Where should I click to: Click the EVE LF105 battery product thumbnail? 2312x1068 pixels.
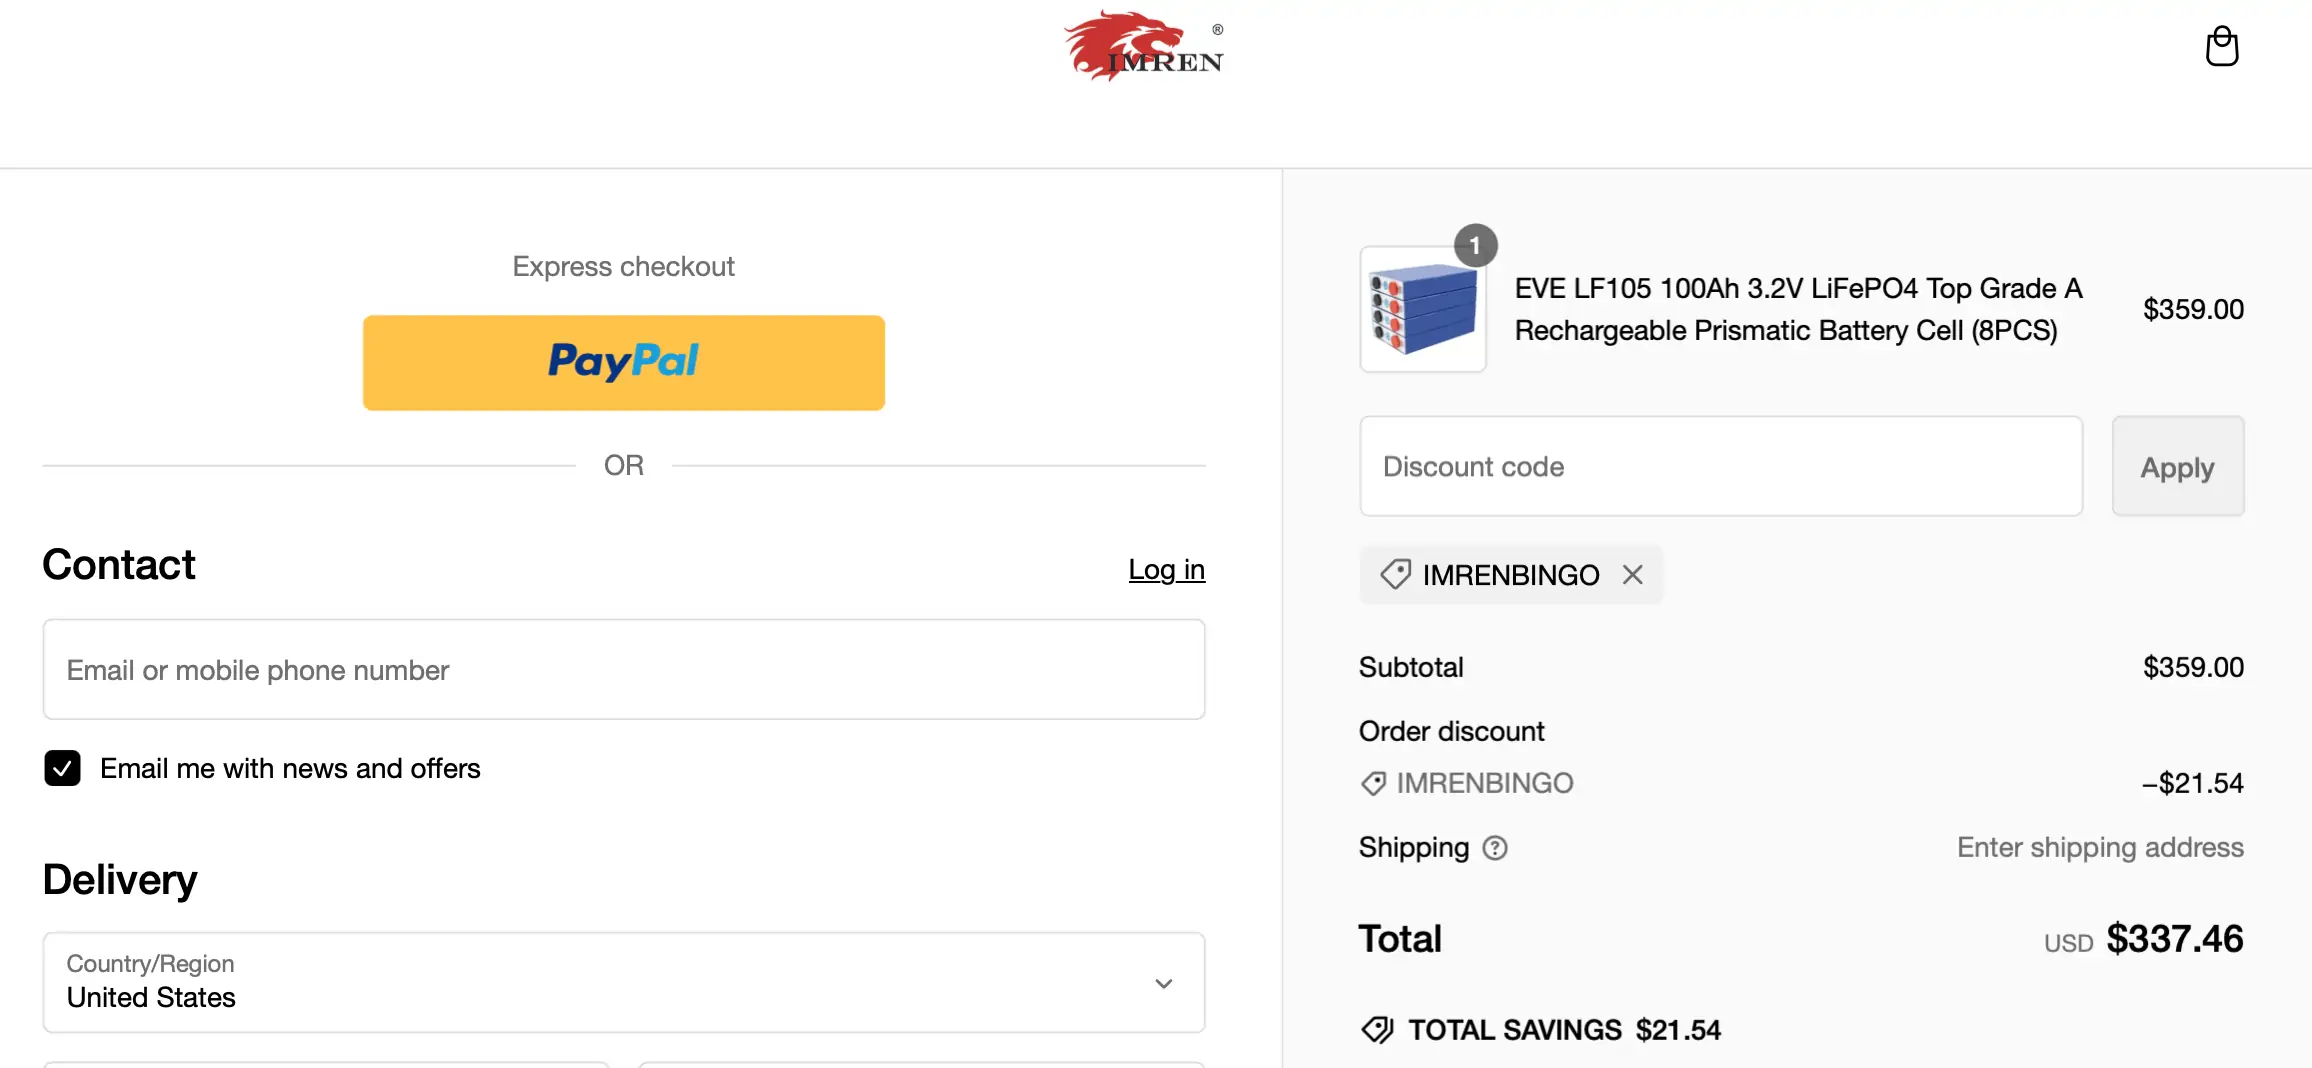[x=1423, y=310]
